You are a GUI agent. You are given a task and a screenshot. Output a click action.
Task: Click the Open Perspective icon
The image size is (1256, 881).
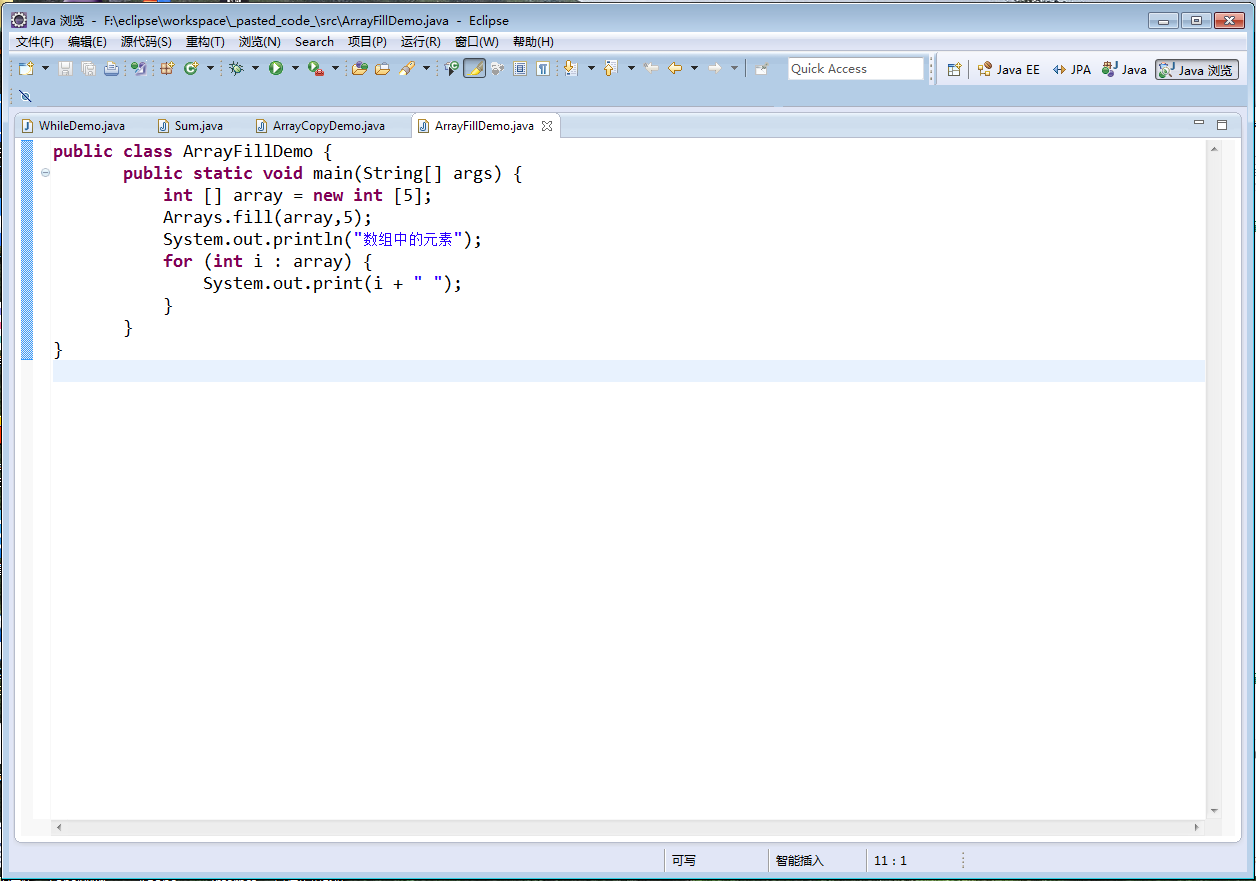coord(954,69)
